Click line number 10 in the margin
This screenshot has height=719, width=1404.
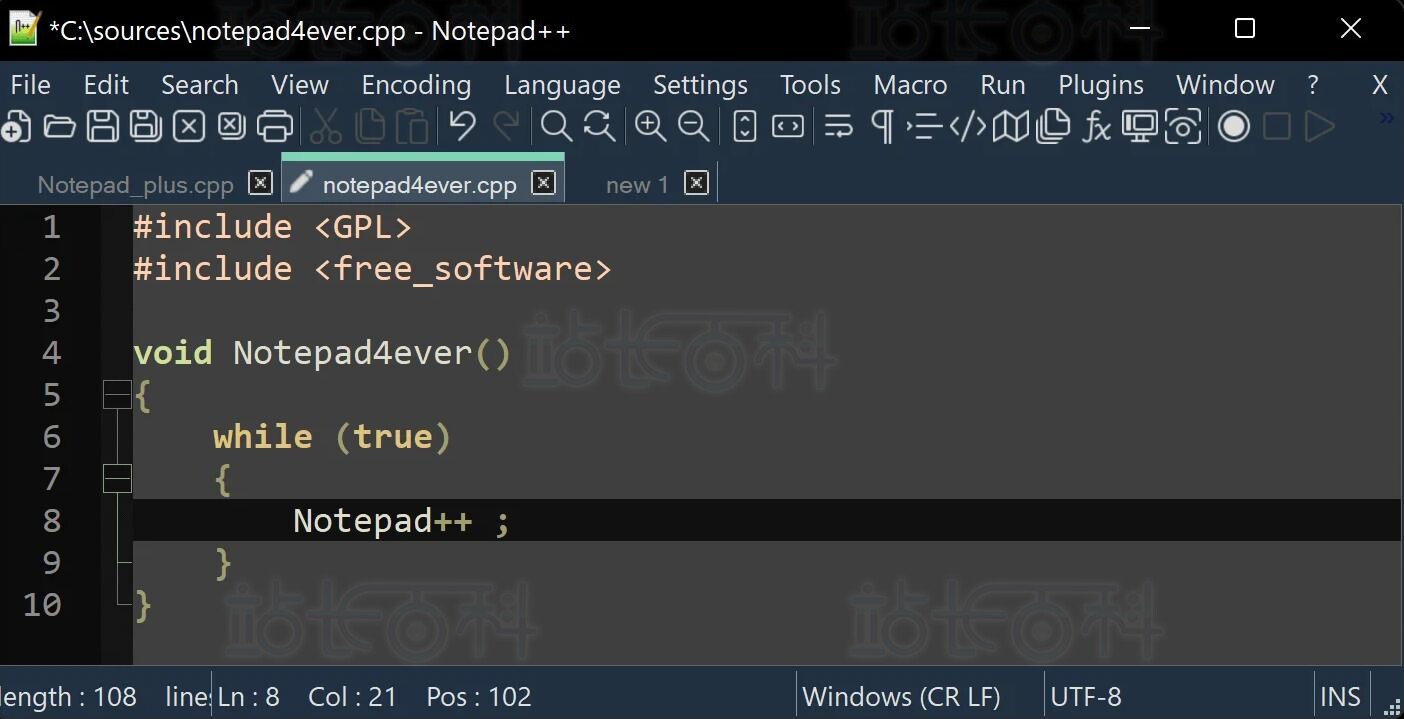tap(42, 605)
